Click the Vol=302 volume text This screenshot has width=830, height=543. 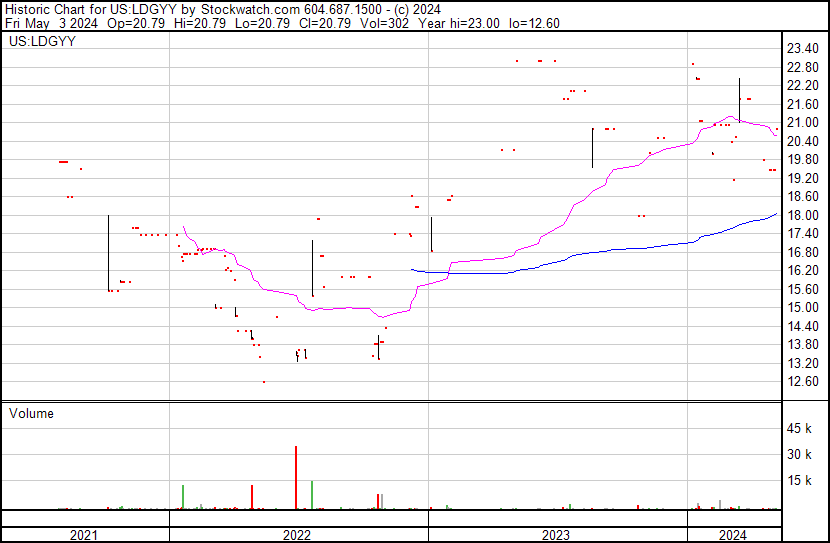tap(384, 23)
